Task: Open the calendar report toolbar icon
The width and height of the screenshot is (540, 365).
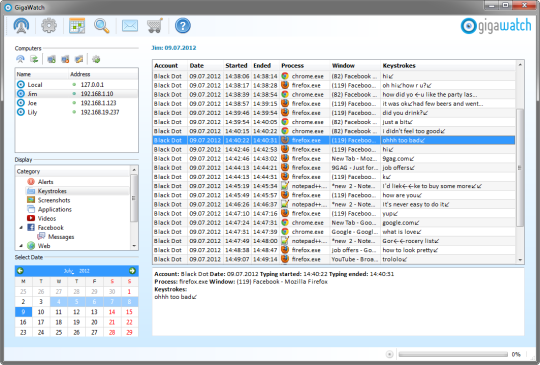Action: pyautogui.click(x=77, y=26)
